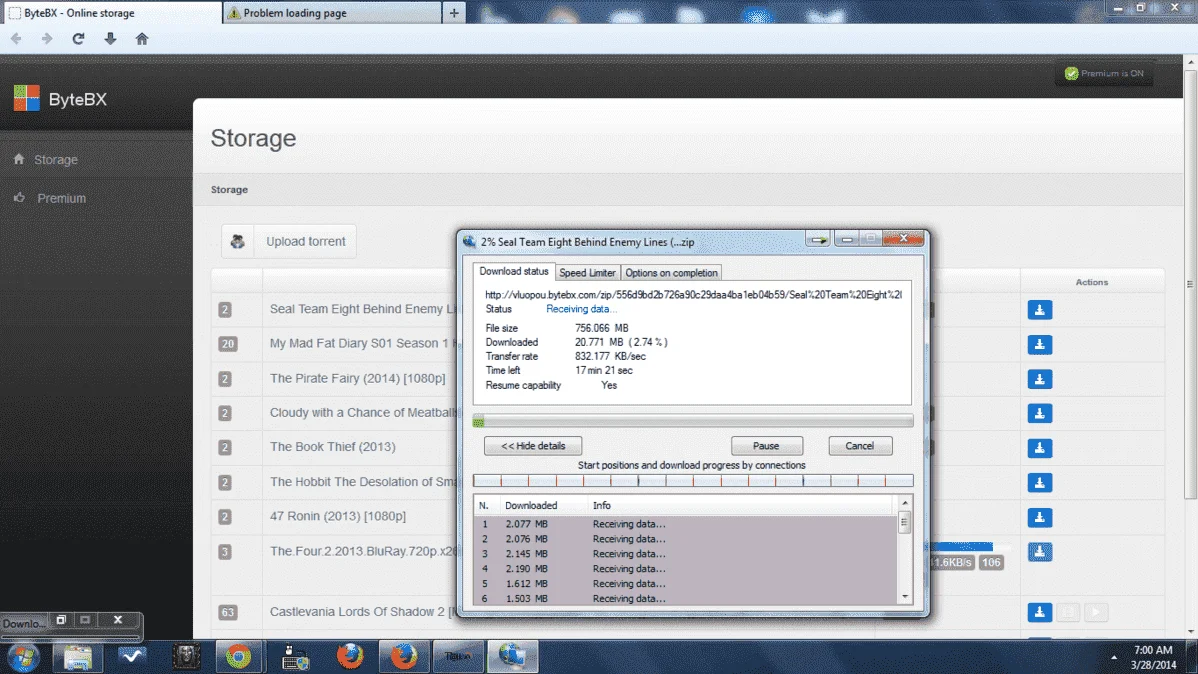The width and height of the screenshot is (1198, 674).
Task: Click badge 63 beside Castlevania row
Action: point(228,612)
